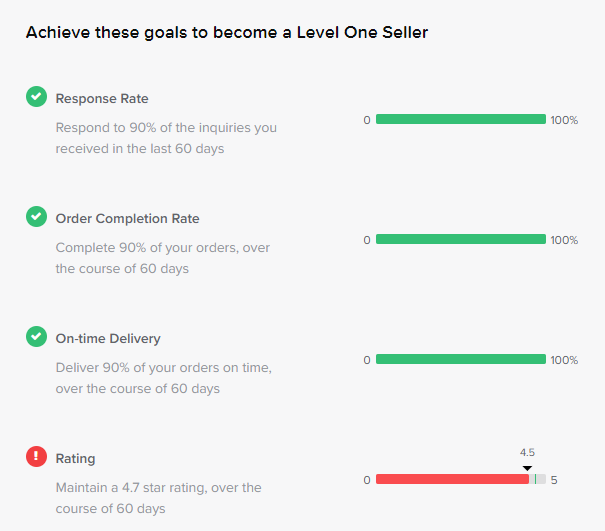This screenshot has height=531, width=605.
Task: Select the On-time Delivery heading
Action: click(x=108, y=338)
